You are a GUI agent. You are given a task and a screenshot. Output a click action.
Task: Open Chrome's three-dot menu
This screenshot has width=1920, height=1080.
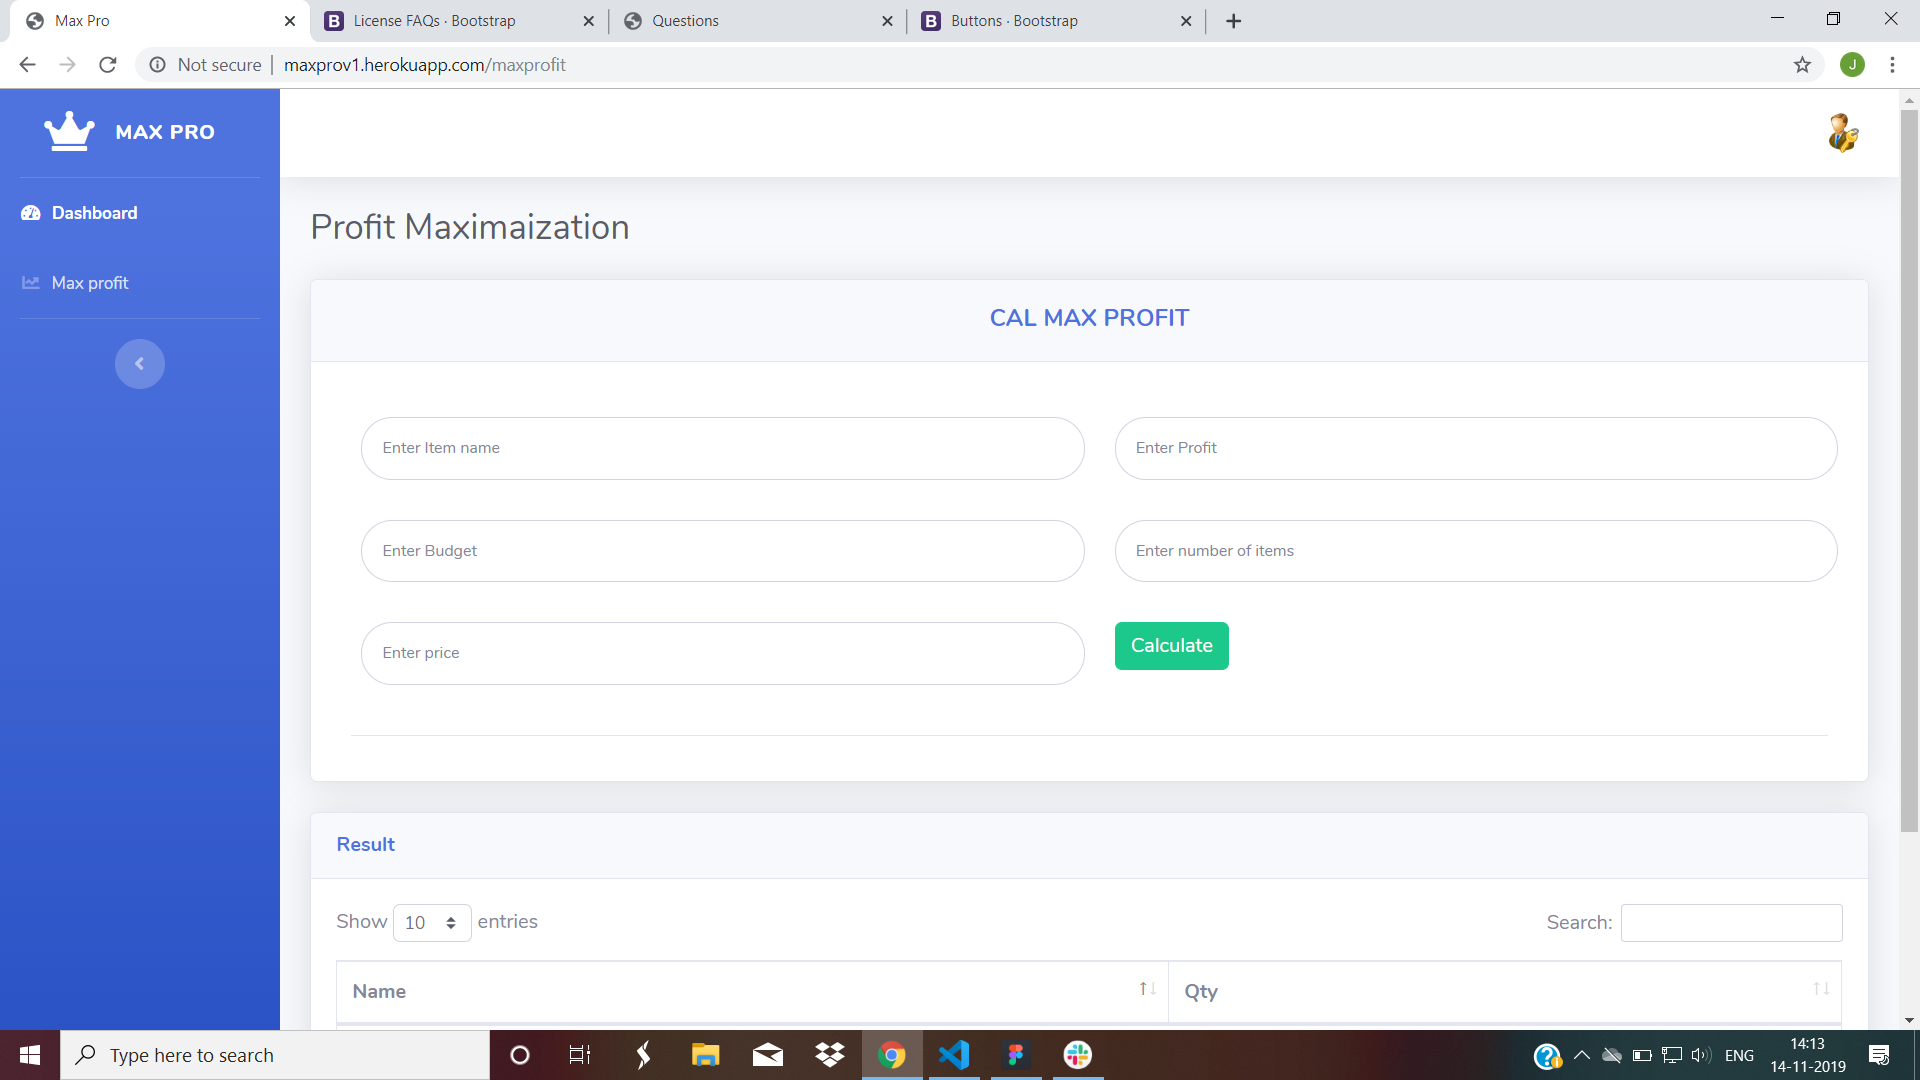(1892, 65)
